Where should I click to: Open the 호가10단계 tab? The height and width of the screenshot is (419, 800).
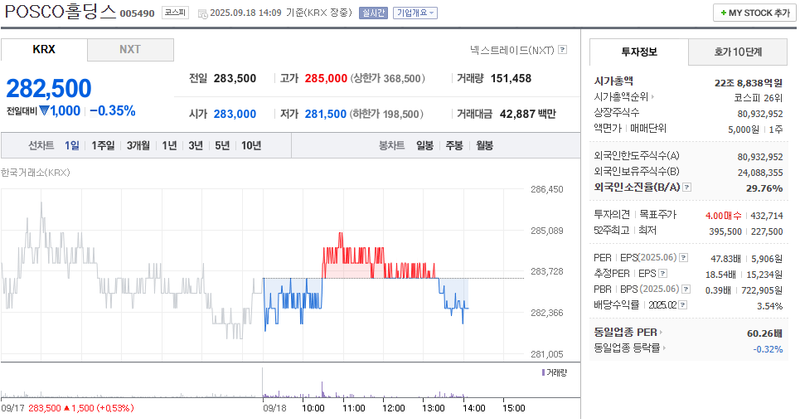pyautogui.click(x=738, y=52)
